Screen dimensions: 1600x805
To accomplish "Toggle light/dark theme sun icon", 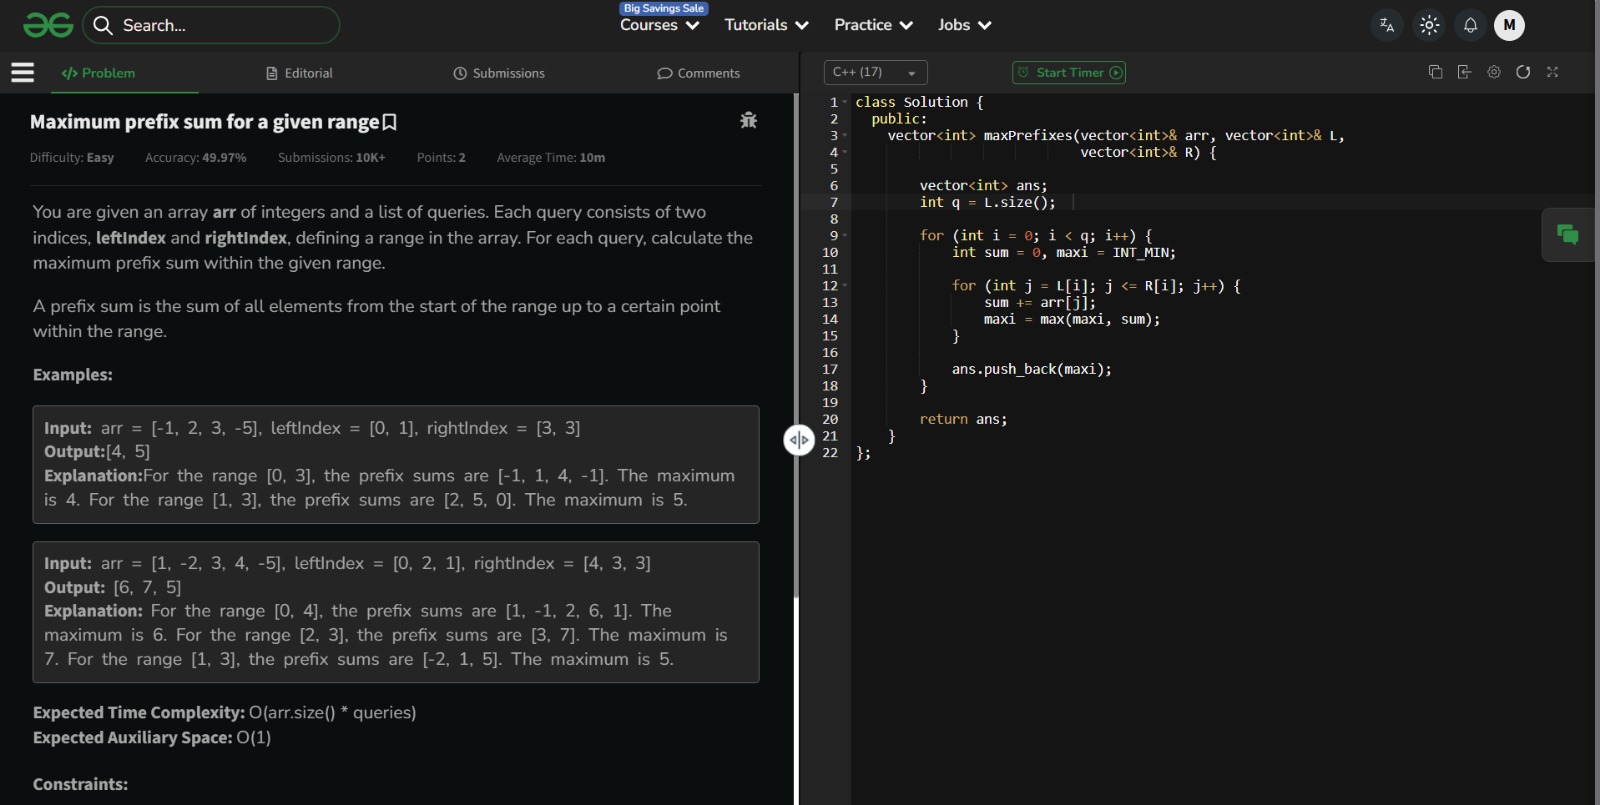I will pyautogui.click(x=1429, y=26).
